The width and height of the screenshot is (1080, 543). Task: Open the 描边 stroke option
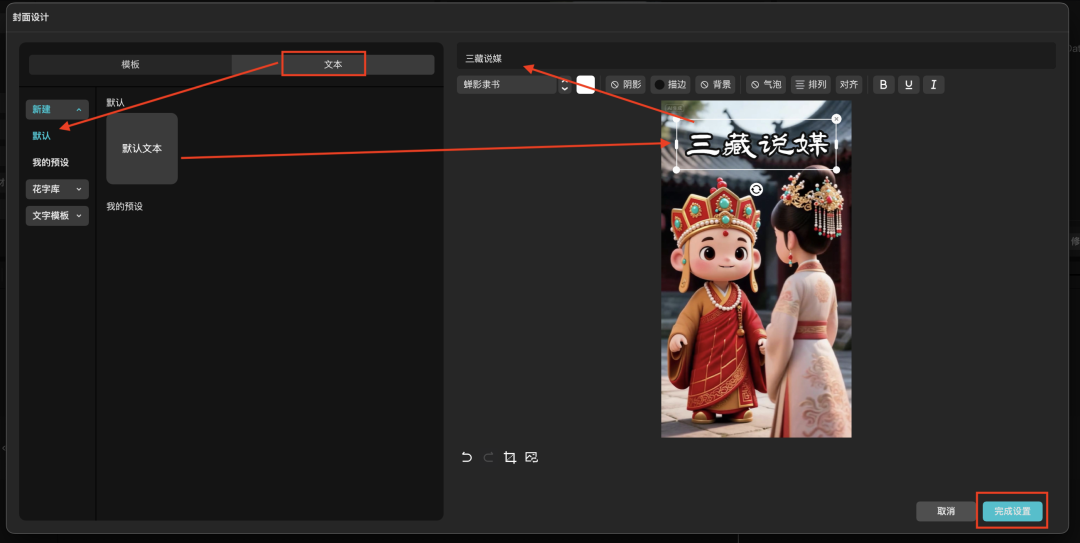point(670,85)
